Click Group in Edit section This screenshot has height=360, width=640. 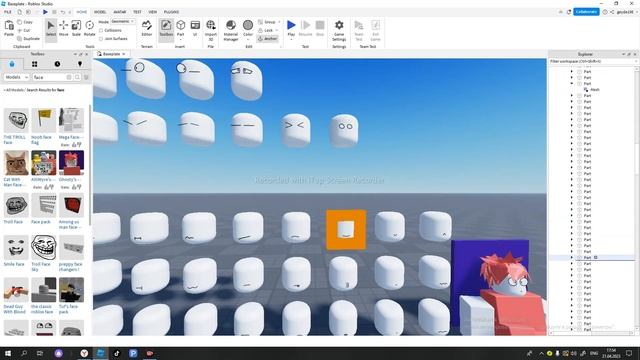point(267,22)
